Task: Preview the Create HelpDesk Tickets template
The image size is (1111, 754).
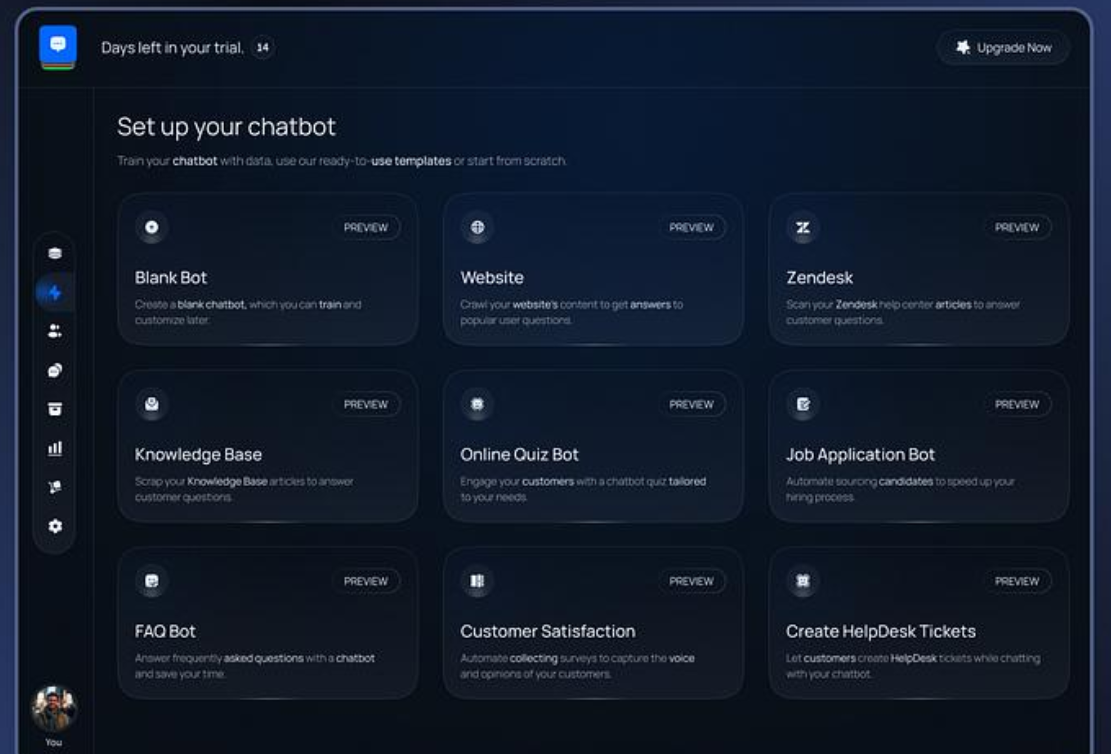Action: point(1017,581)
